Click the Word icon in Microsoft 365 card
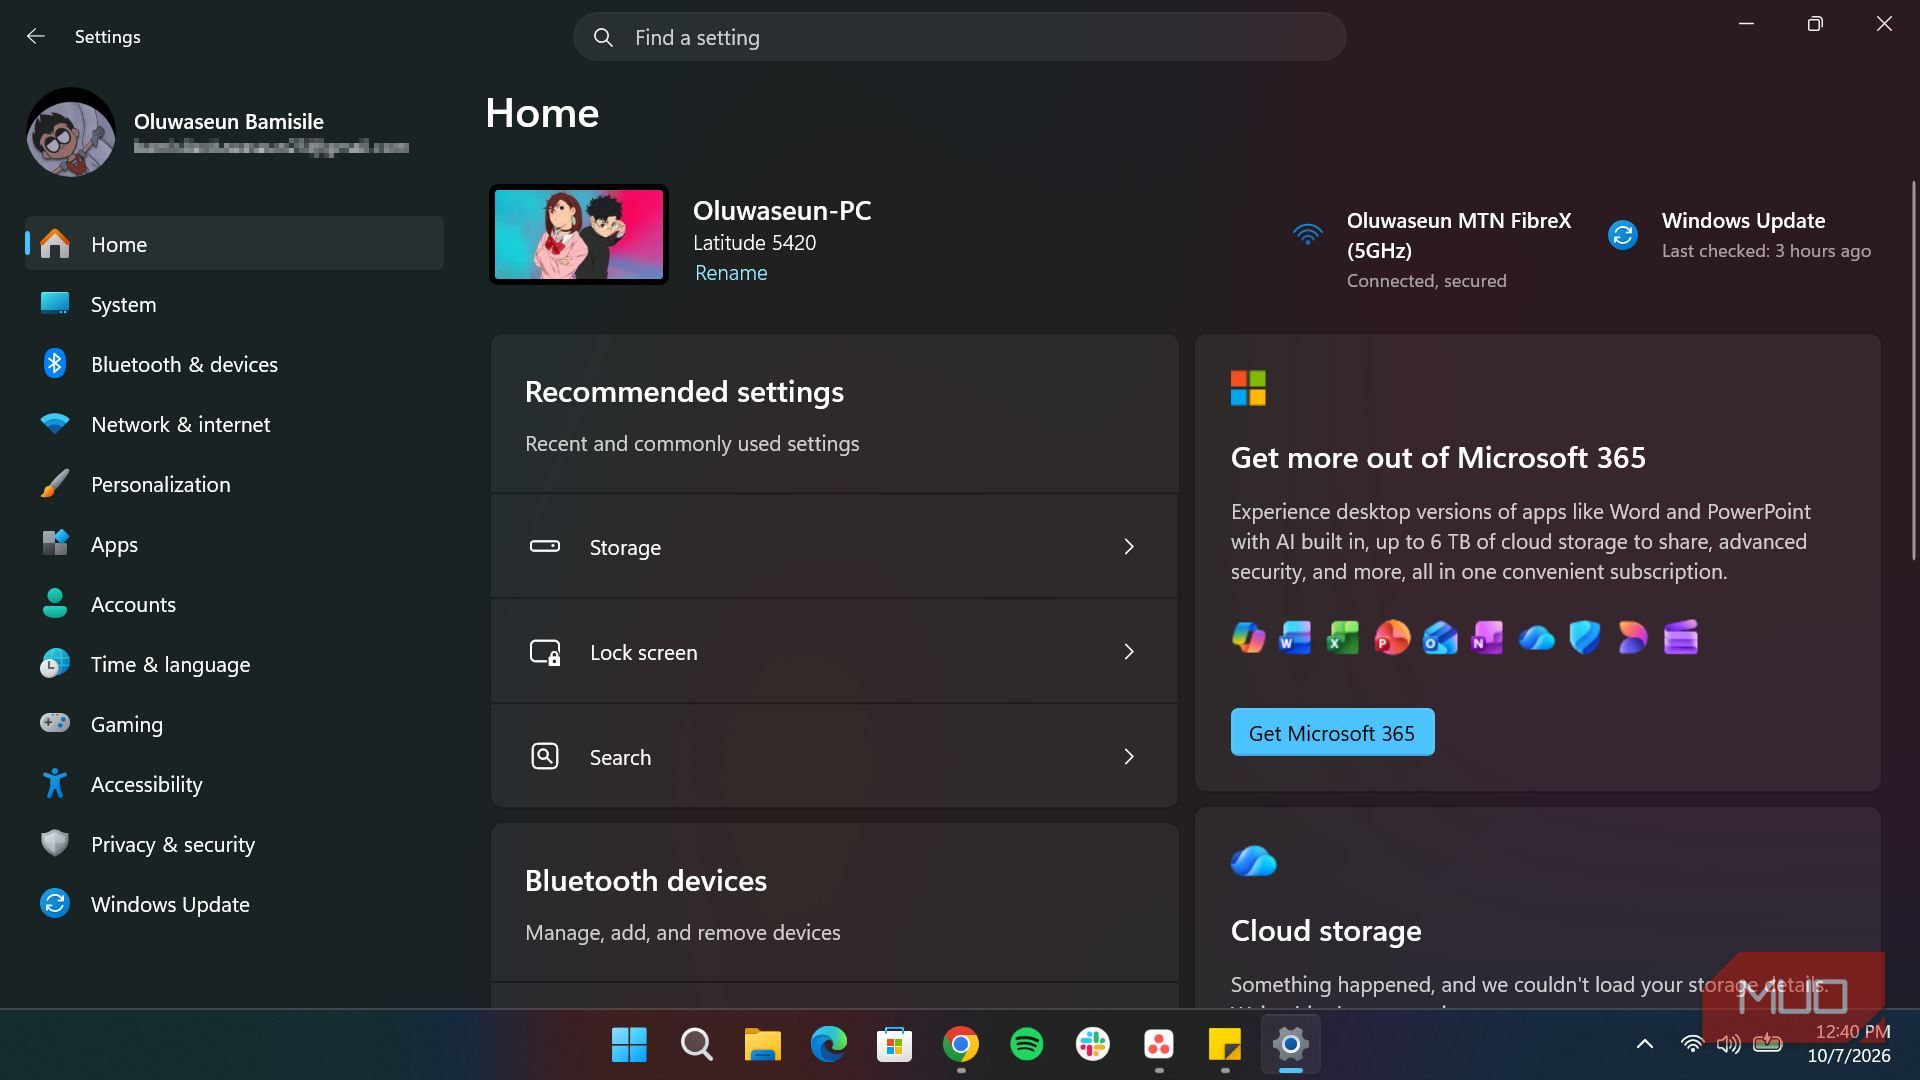 [x=1295, y=637]
